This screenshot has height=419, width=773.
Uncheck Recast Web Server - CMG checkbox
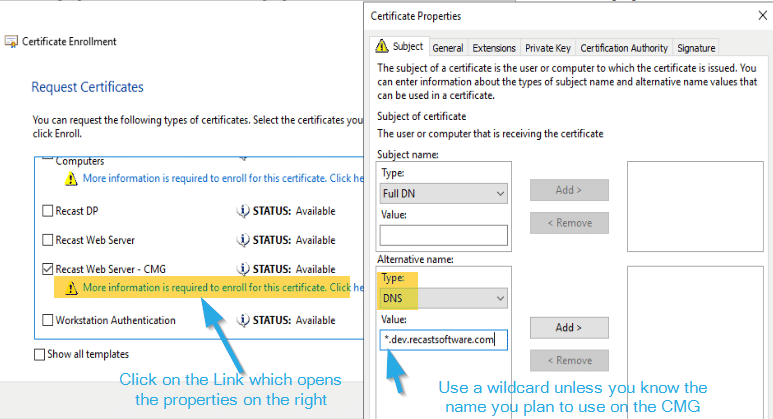tap(48, 269)
